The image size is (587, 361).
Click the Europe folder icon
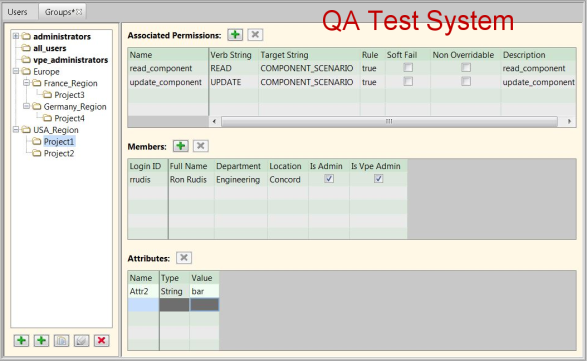(26, 71)
